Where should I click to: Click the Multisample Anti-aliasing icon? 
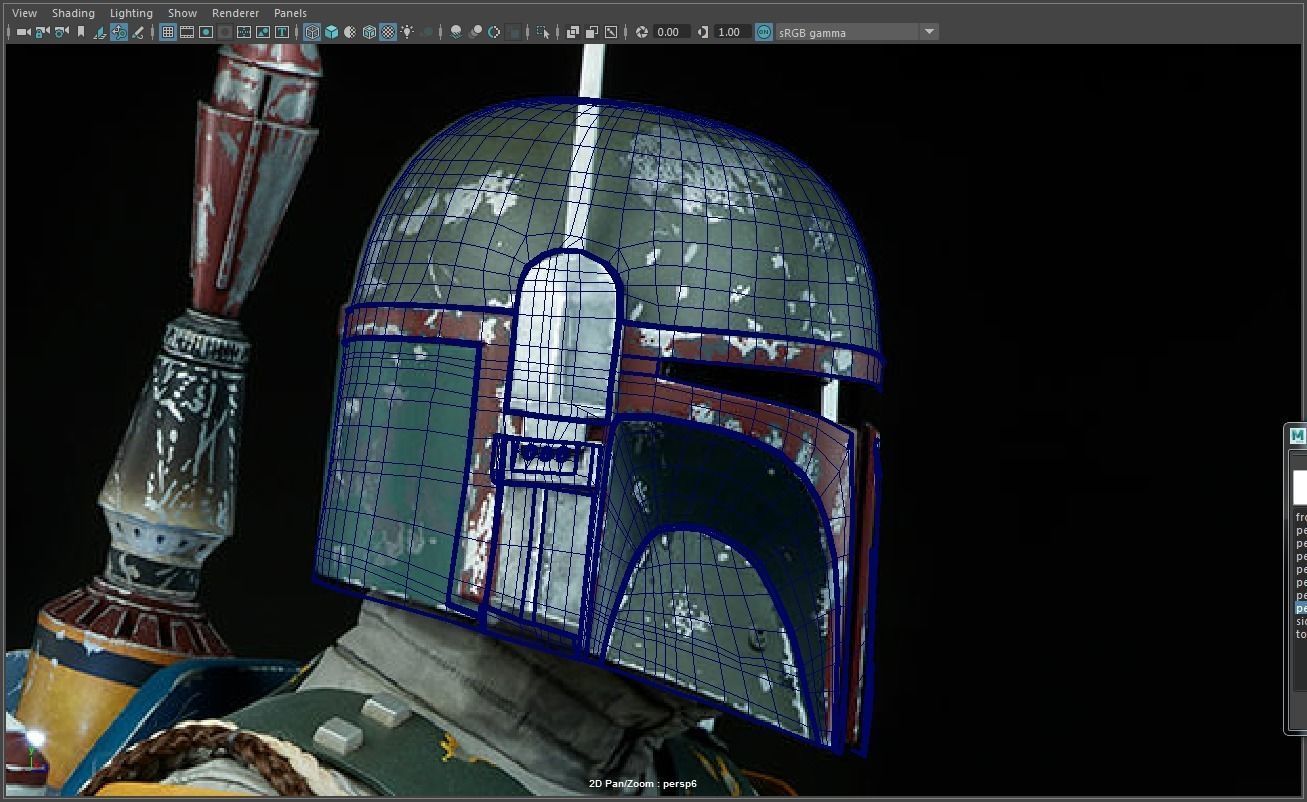point(494,32)
